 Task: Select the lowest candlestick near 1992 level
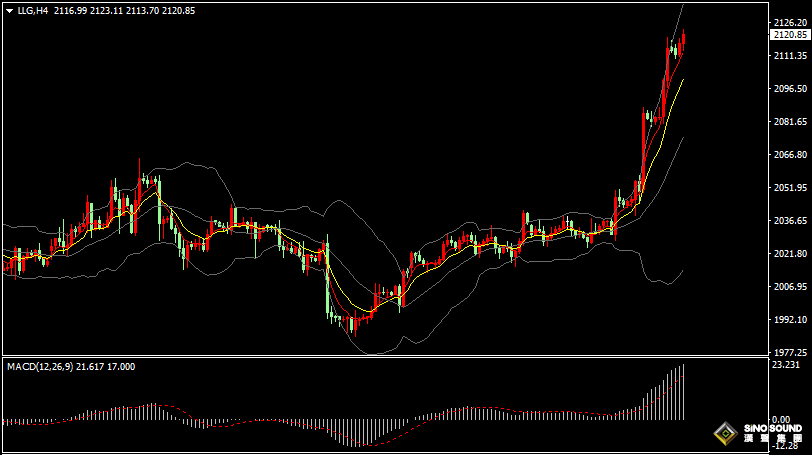coord(353,323)
